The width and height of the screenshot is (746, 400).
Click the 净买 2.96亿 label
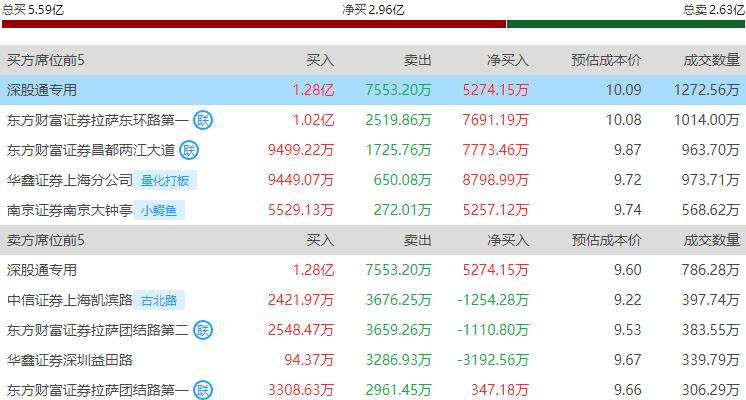click(373, 9)
